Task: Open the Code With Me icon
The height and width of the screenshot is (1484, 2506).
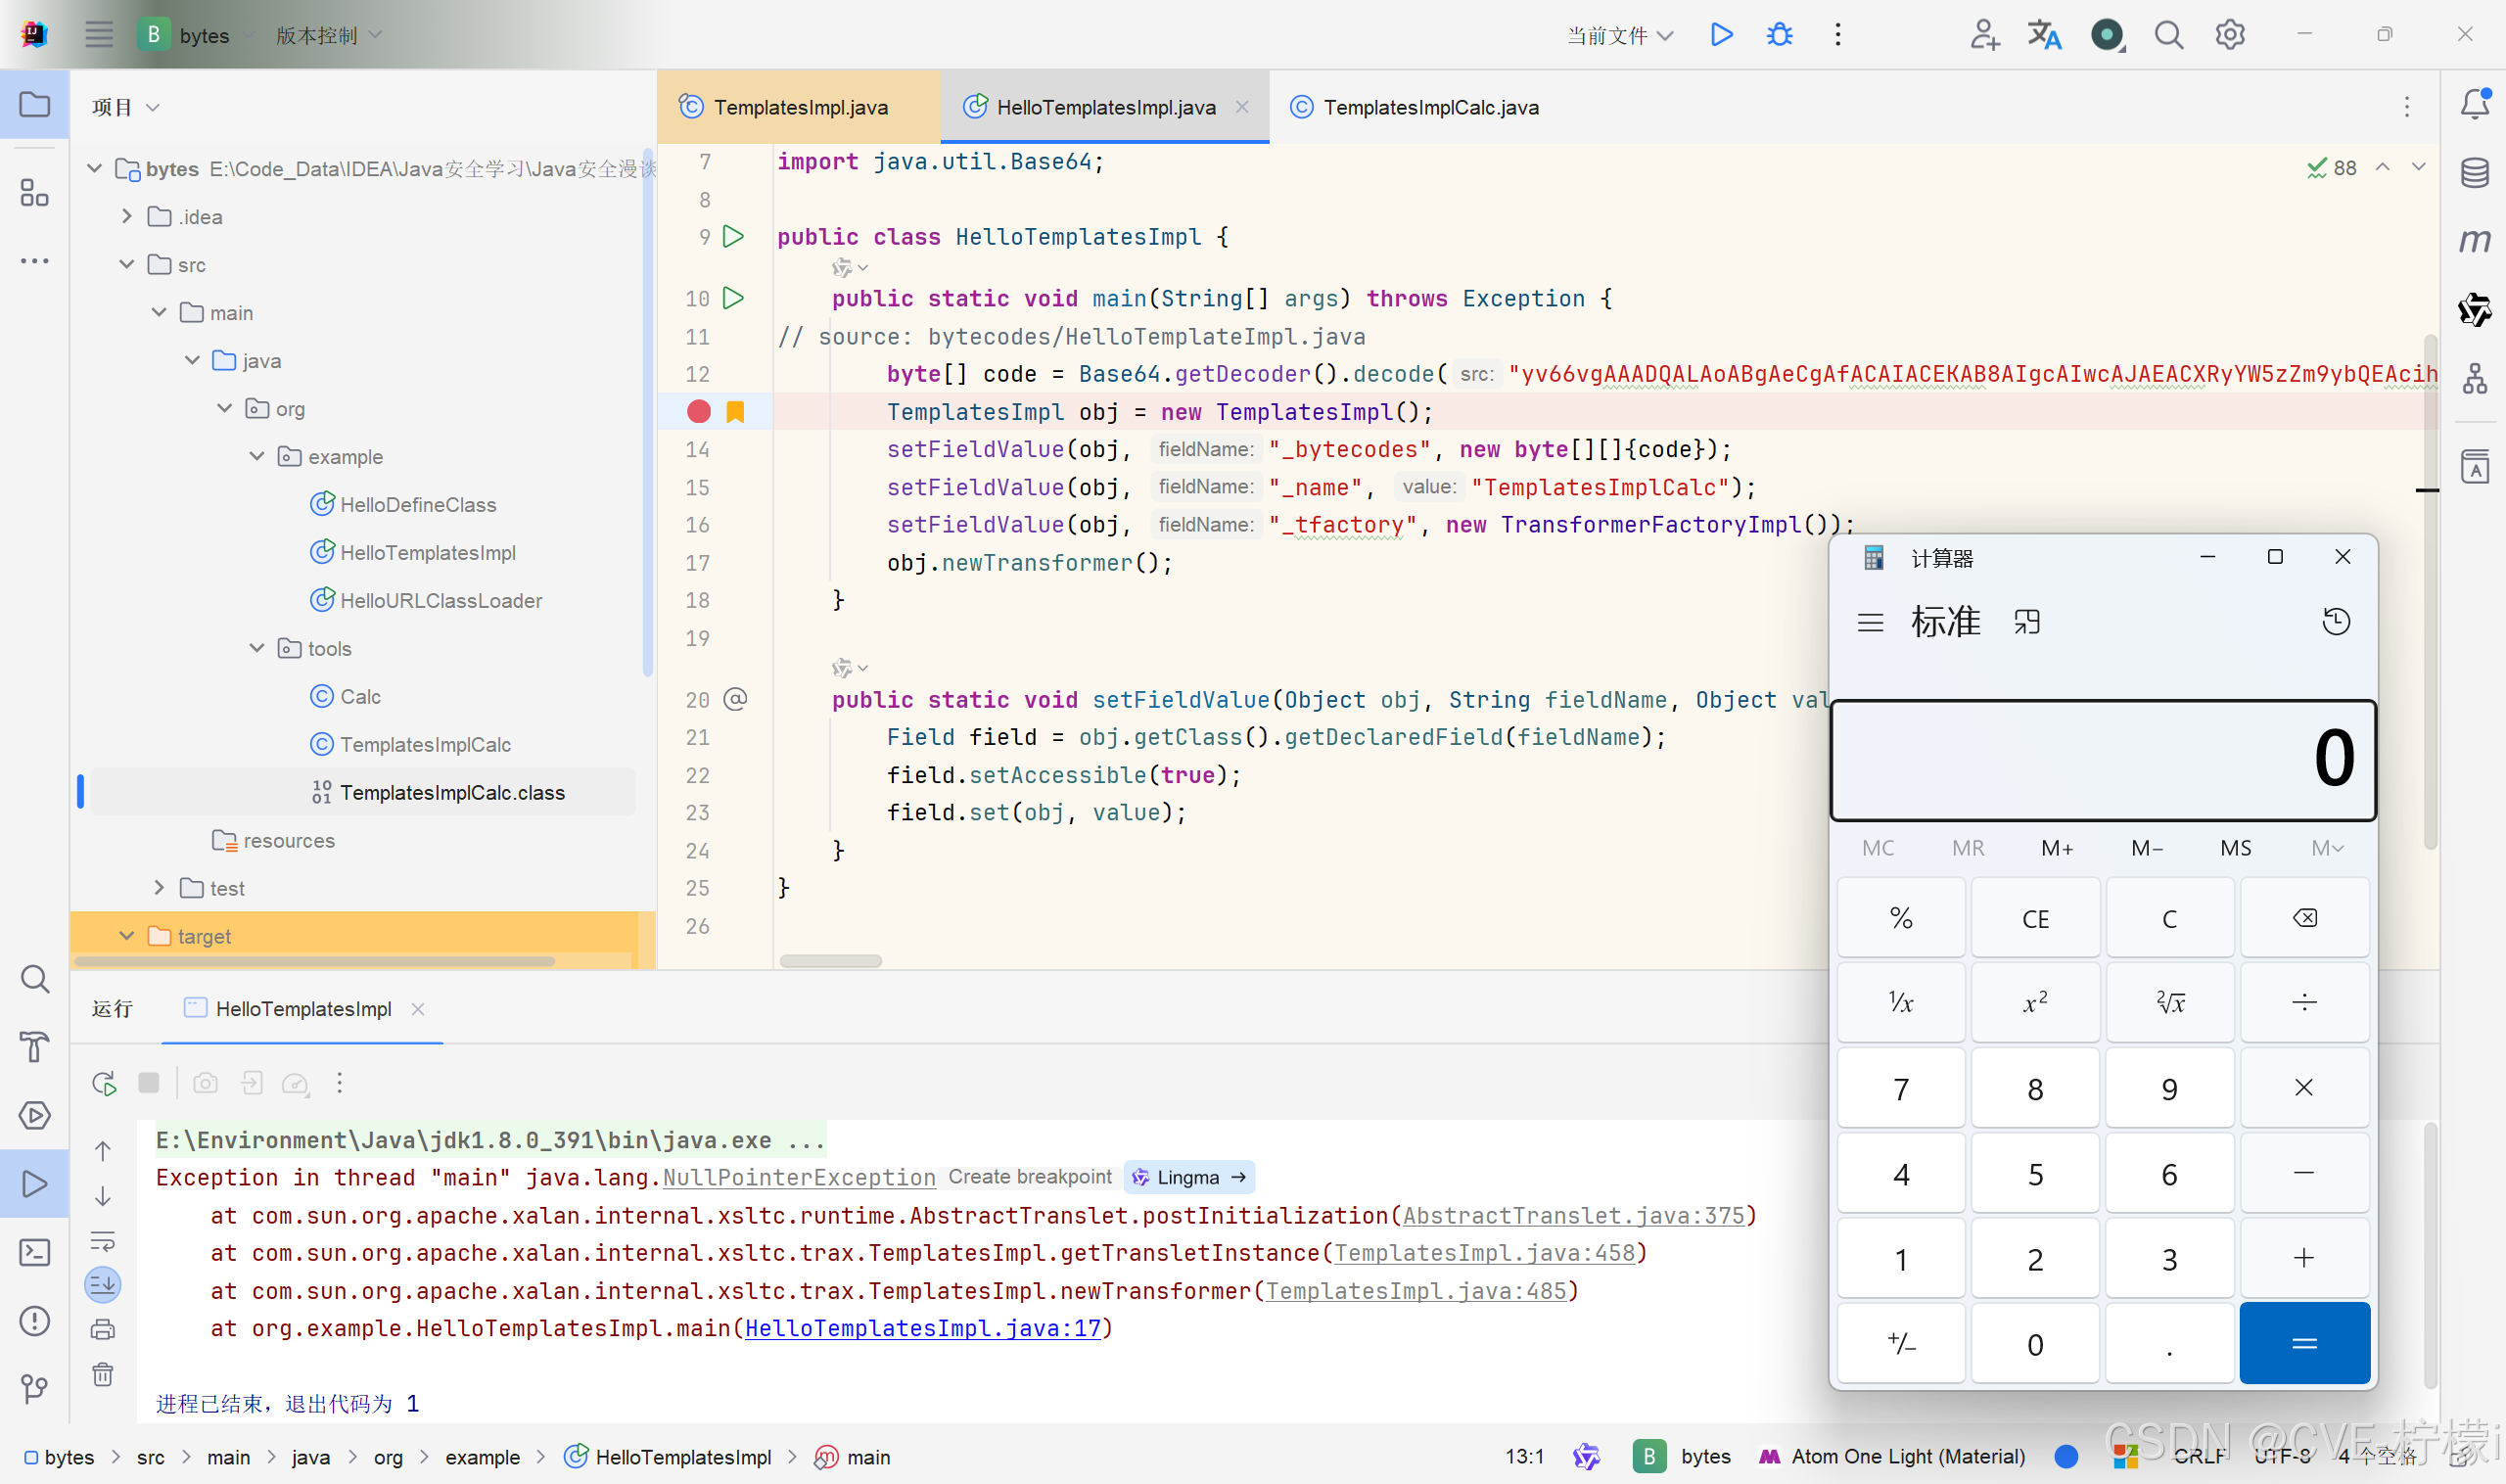Action: coord(1984,35)
